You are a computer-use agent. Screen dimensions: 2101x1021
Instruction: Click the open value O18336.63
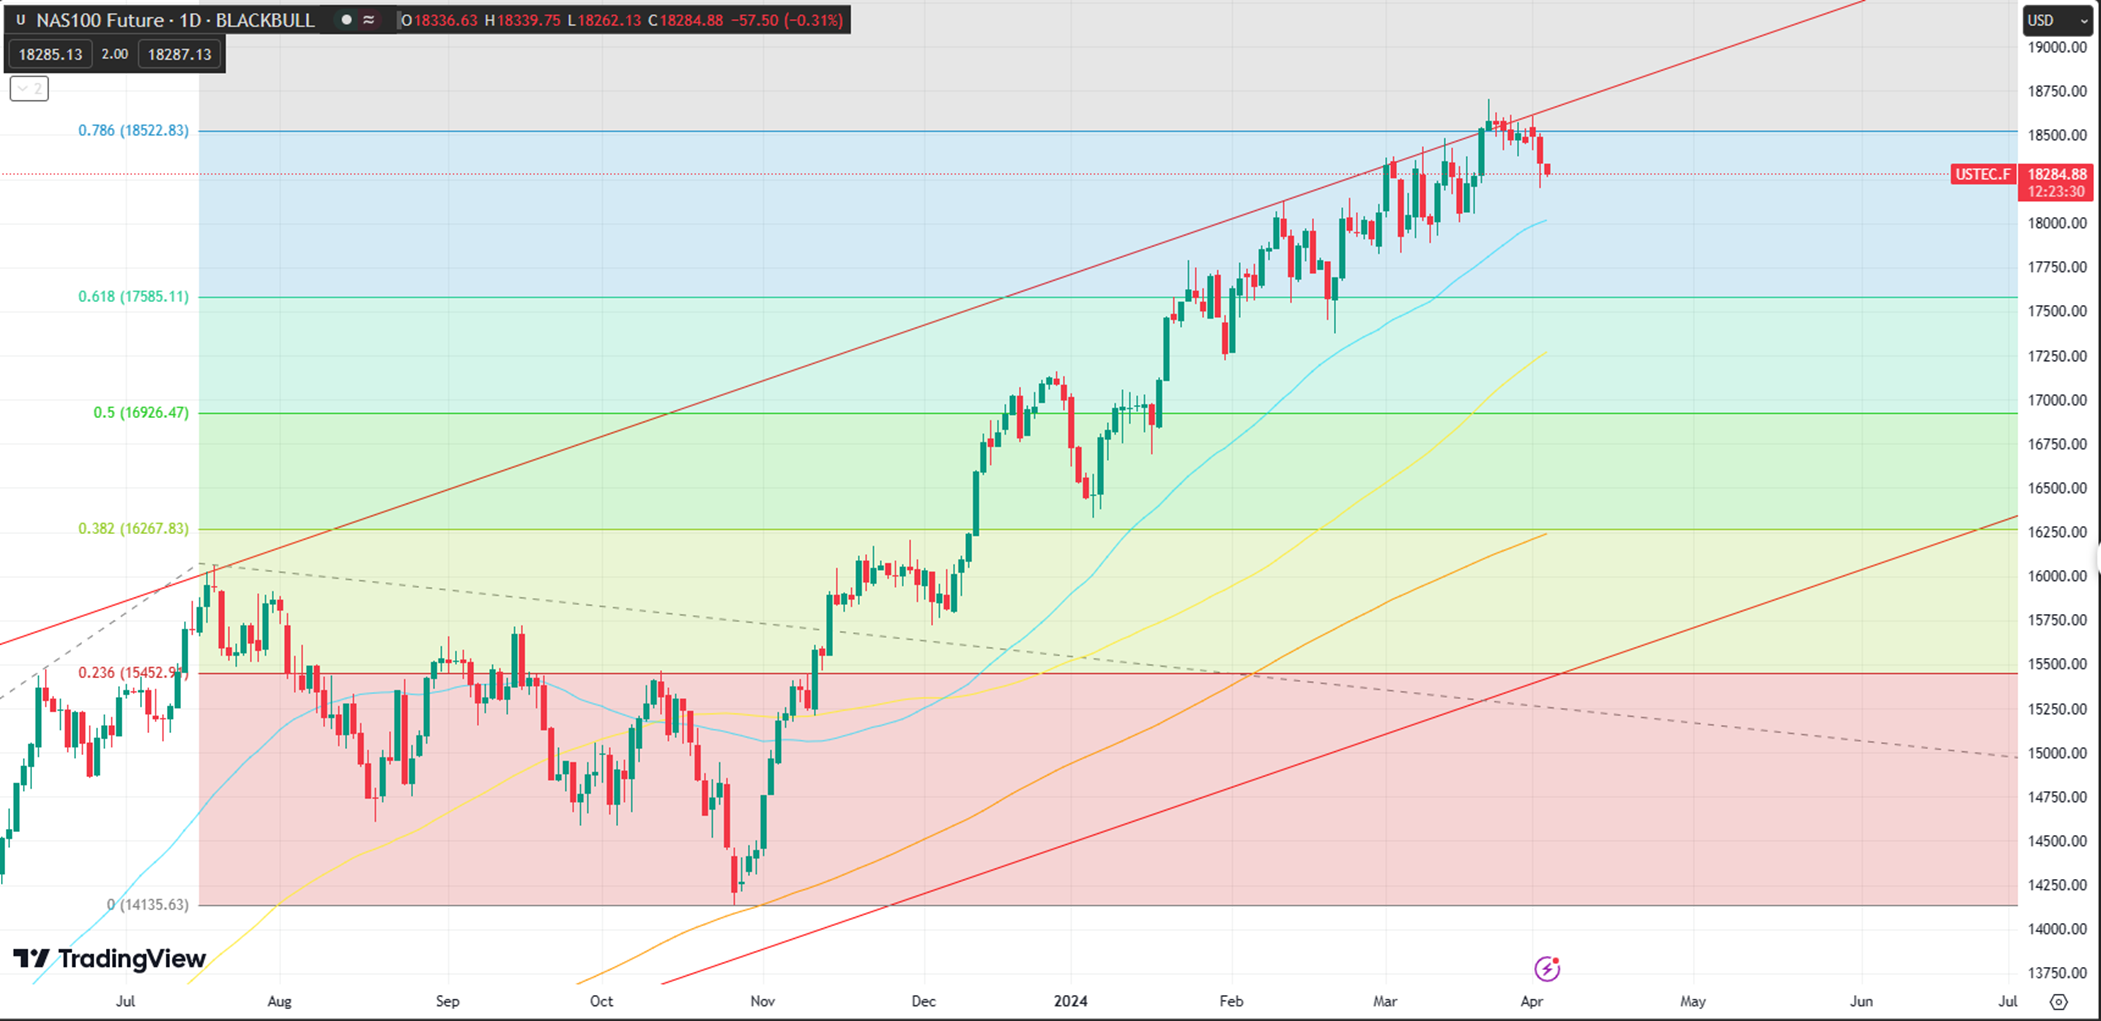tap(440, 20)
